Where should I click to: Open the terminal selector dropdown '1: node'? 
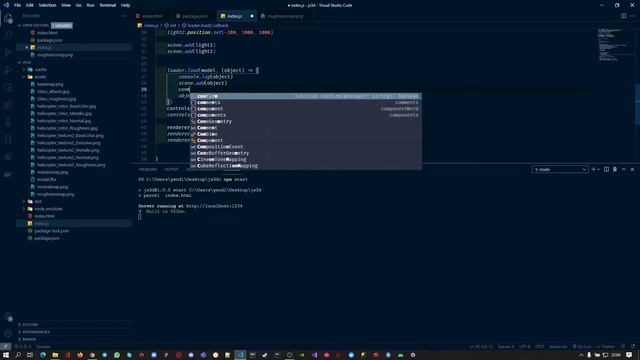pos(560,169)
